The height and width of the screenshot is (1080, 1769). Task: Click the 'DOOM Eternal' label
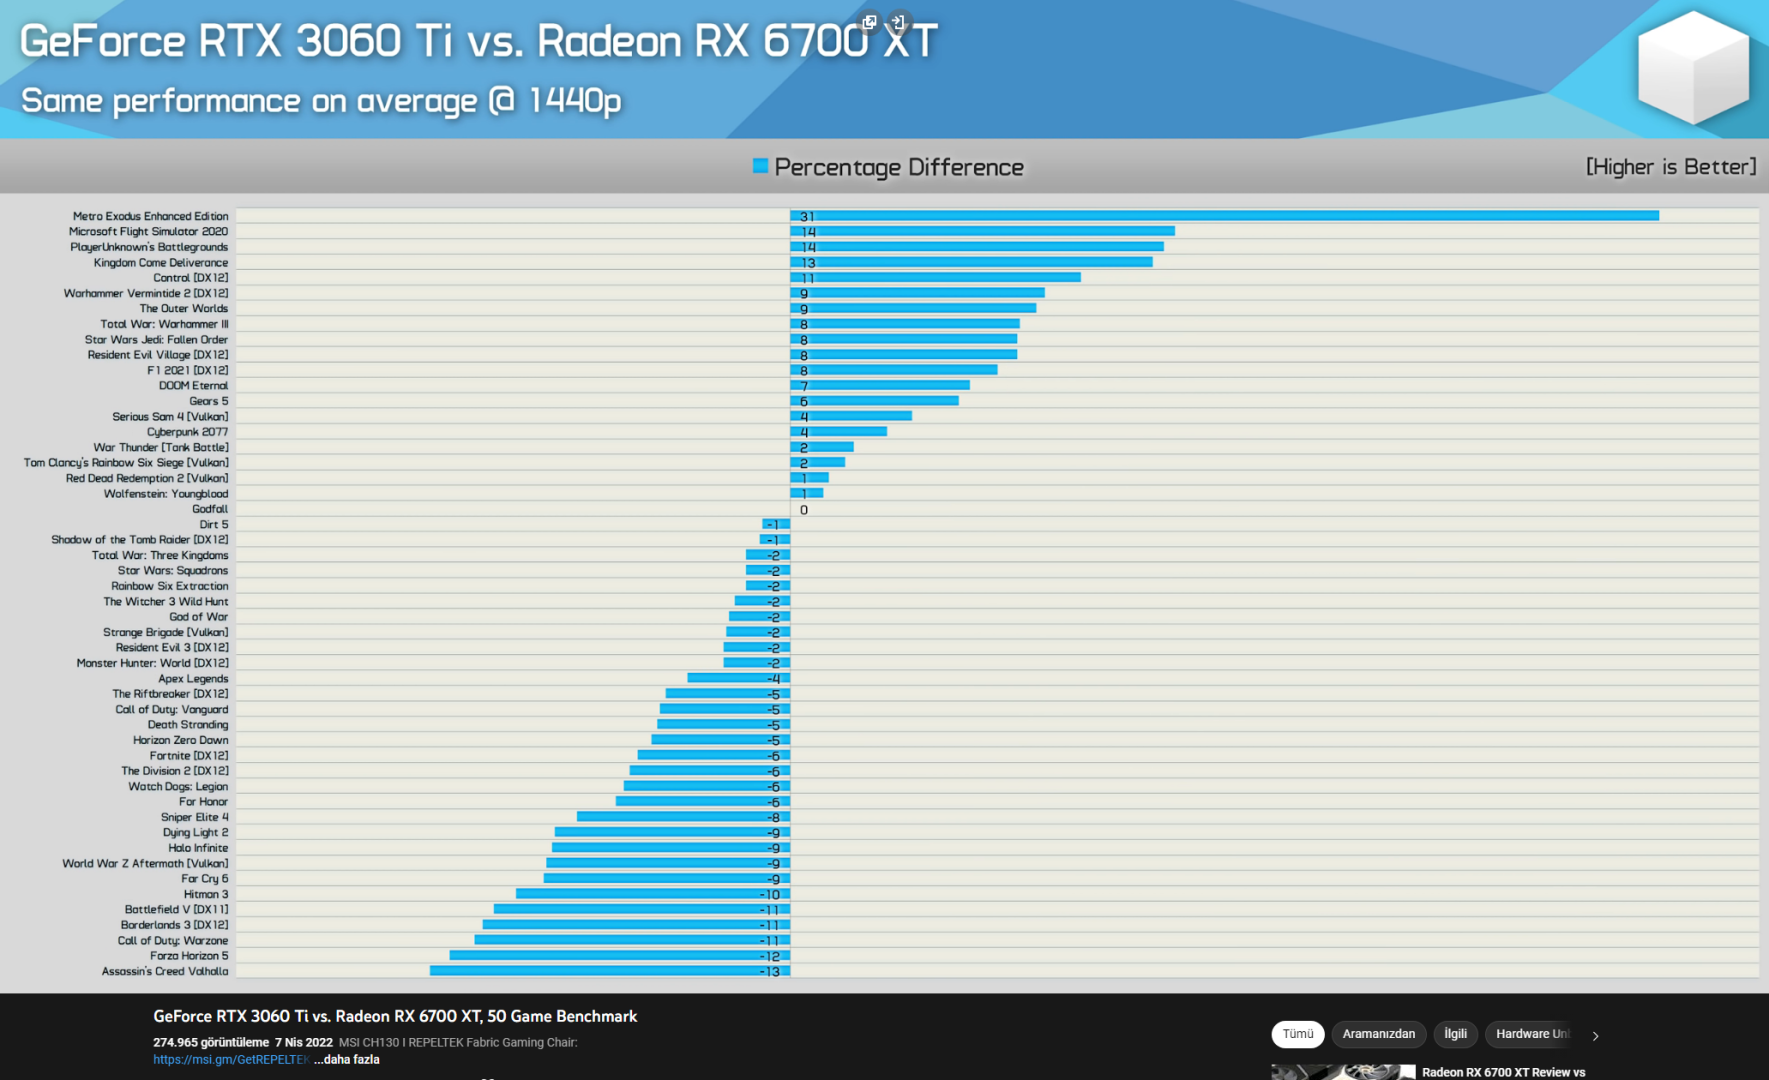[193, 385]
